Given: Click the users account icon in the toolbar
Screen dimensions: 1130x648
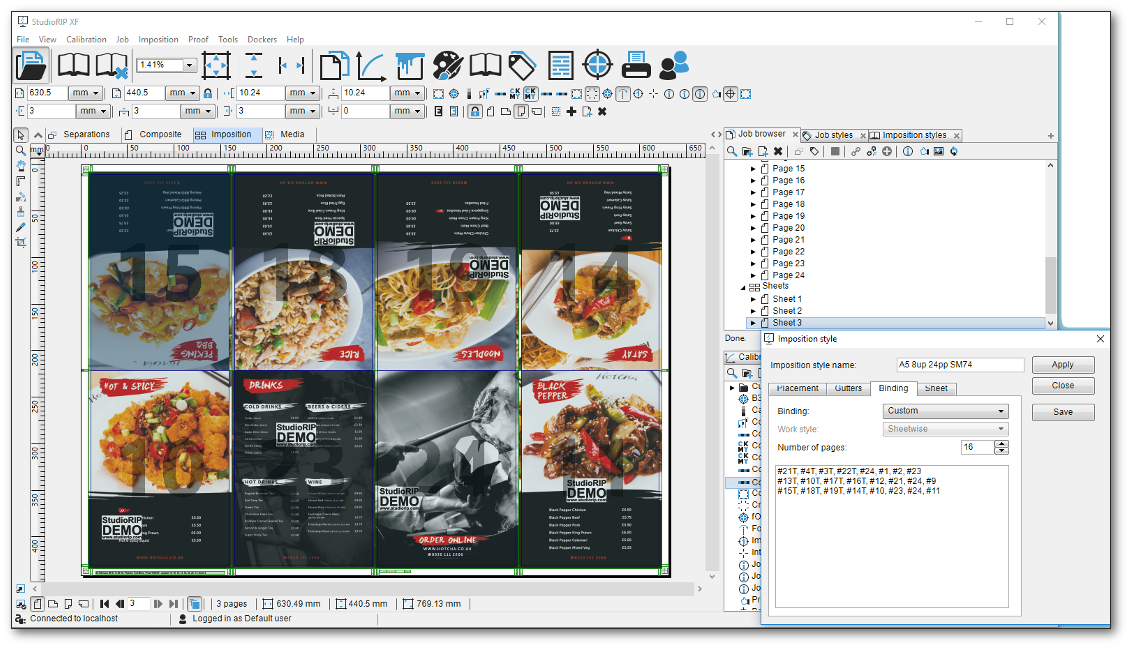Looking at the screenshot, I should click(x=675, y=64).
